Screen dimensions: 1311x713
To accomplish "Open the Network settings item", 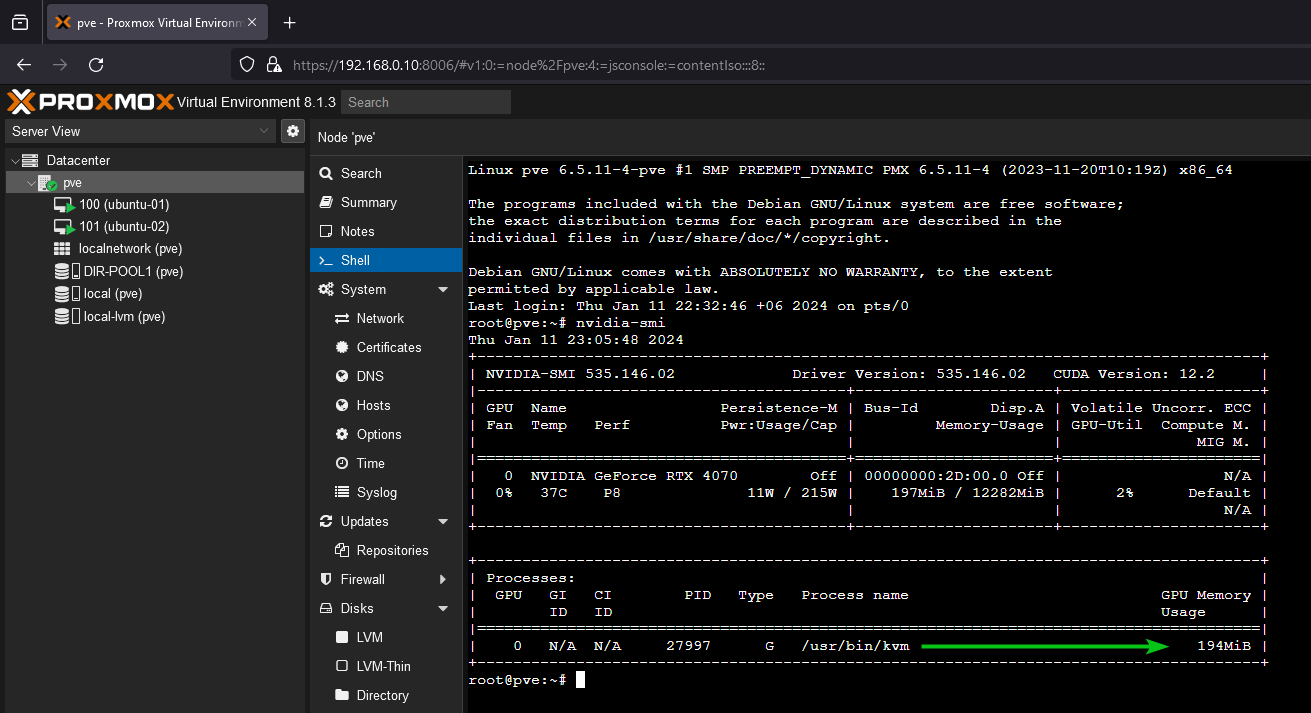I will (x=386, y=318).
